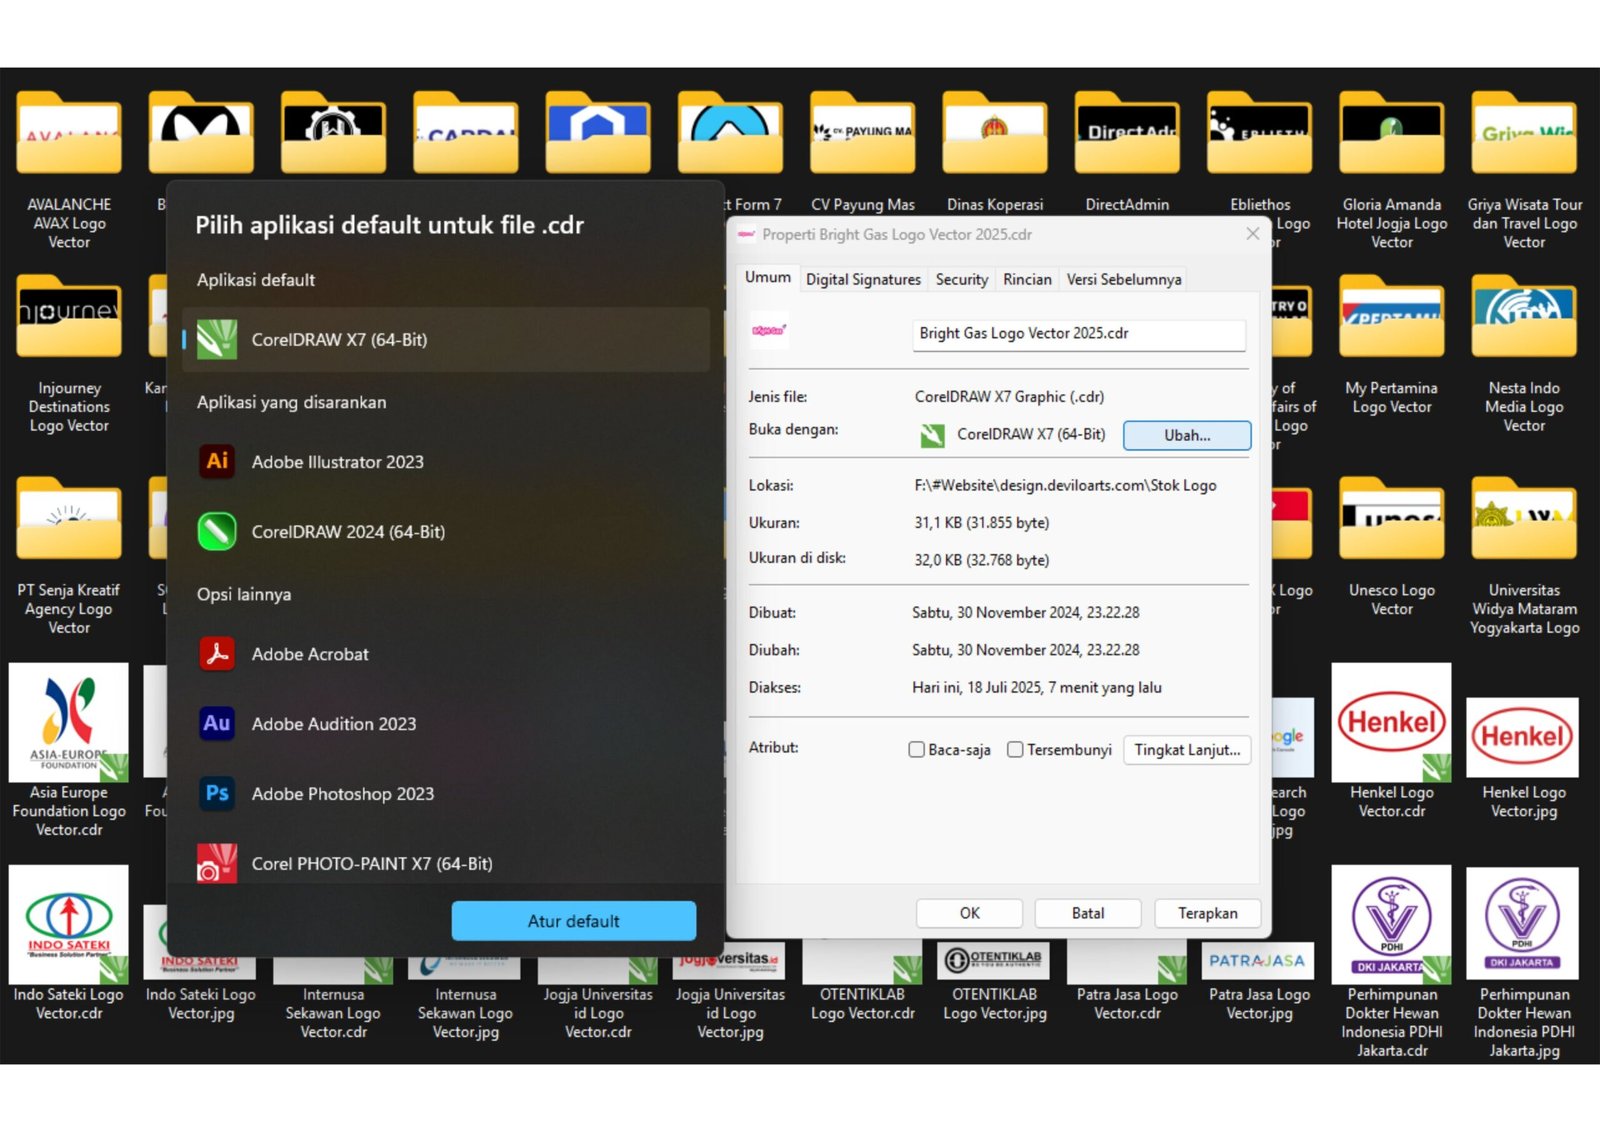The height and width of the screenshot is (1132, 1600).
Task: Open the Security tab
Action: click(961, 280)
